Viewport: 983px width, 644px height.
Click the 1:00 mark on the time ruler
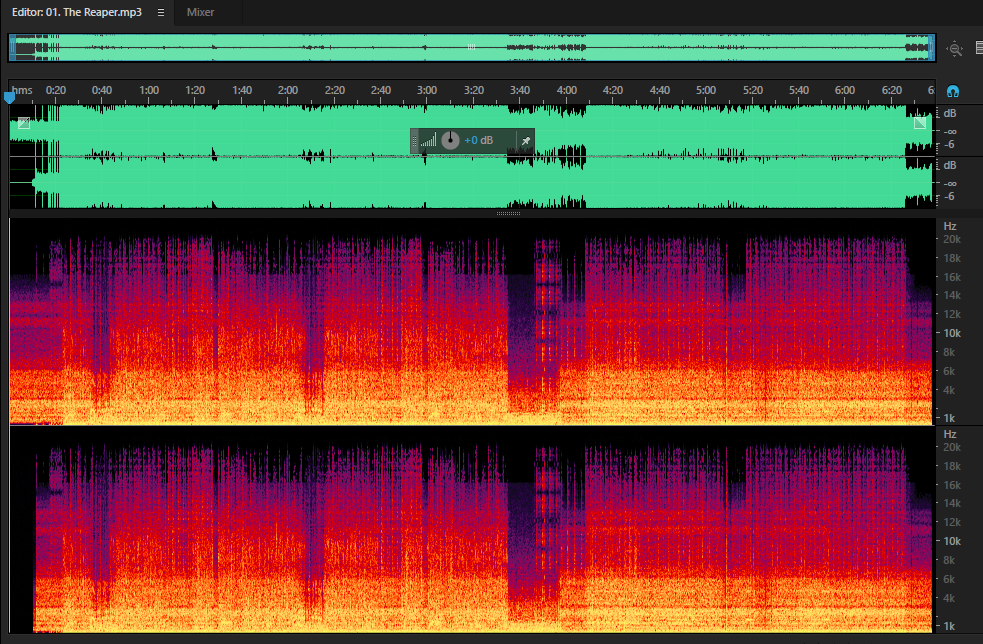[149, 90]
